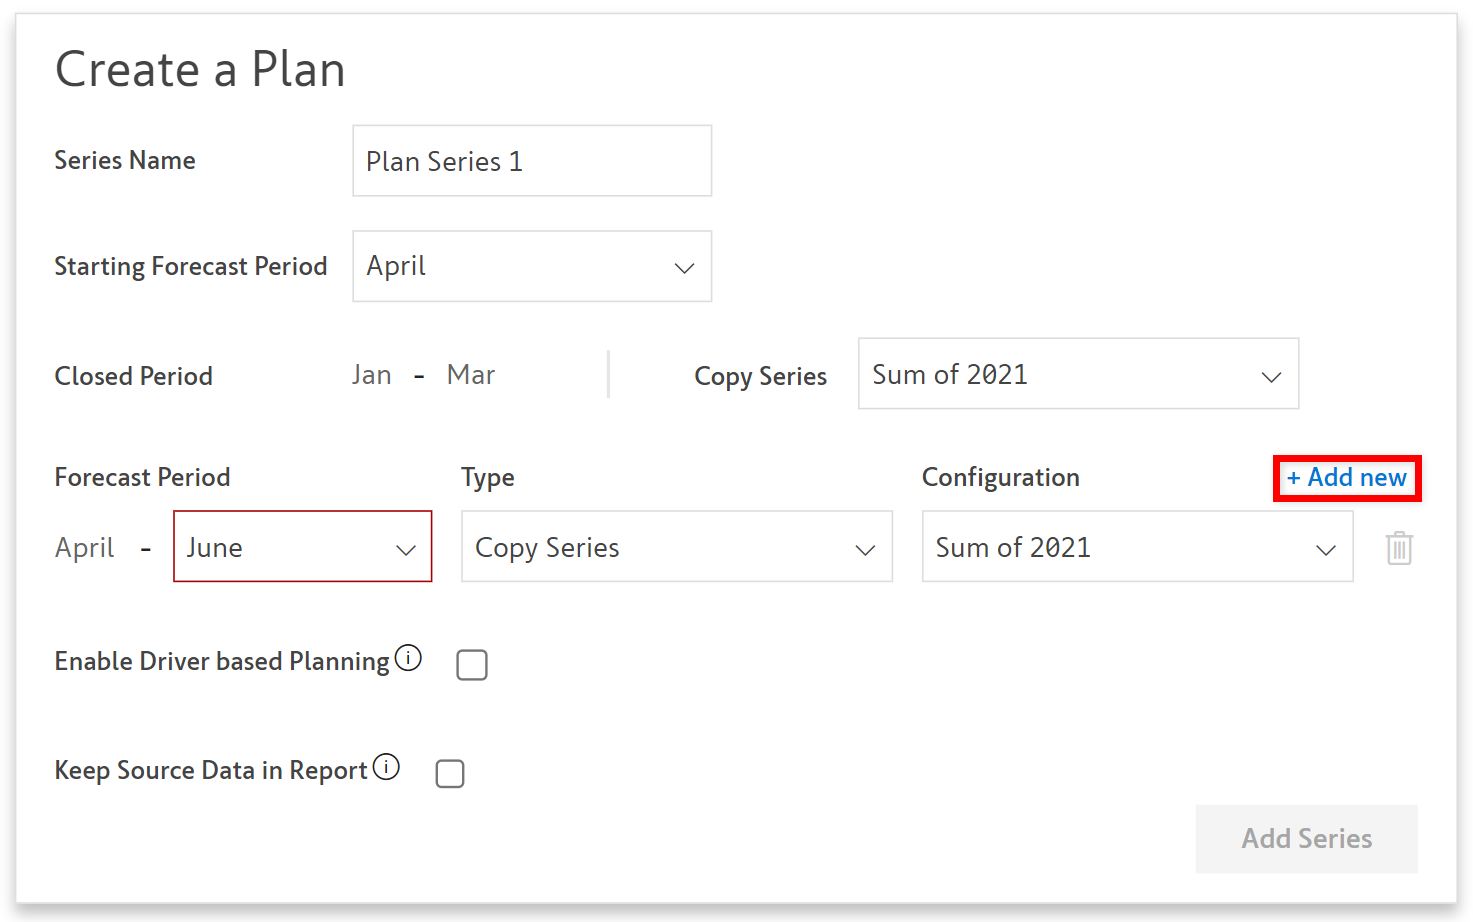Open the Starting Forecast Period dropdown showing April
1473x922 pixels.
point(531,266)
